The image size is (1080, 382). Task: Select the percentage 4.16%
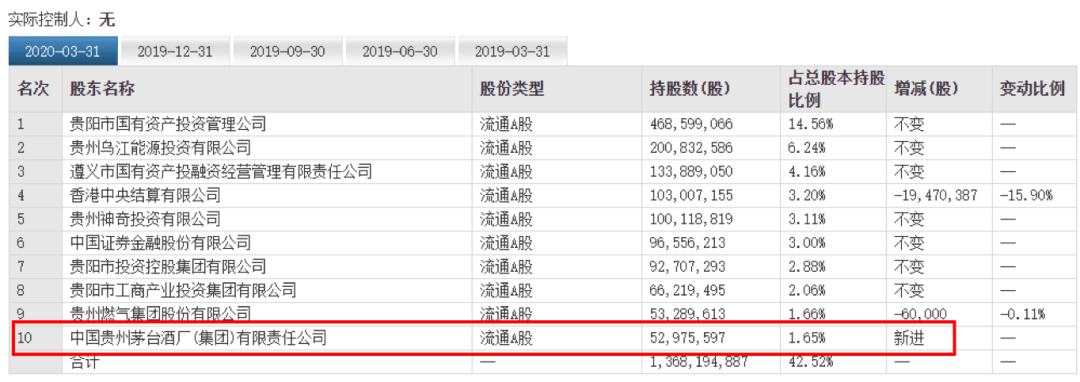807,171
